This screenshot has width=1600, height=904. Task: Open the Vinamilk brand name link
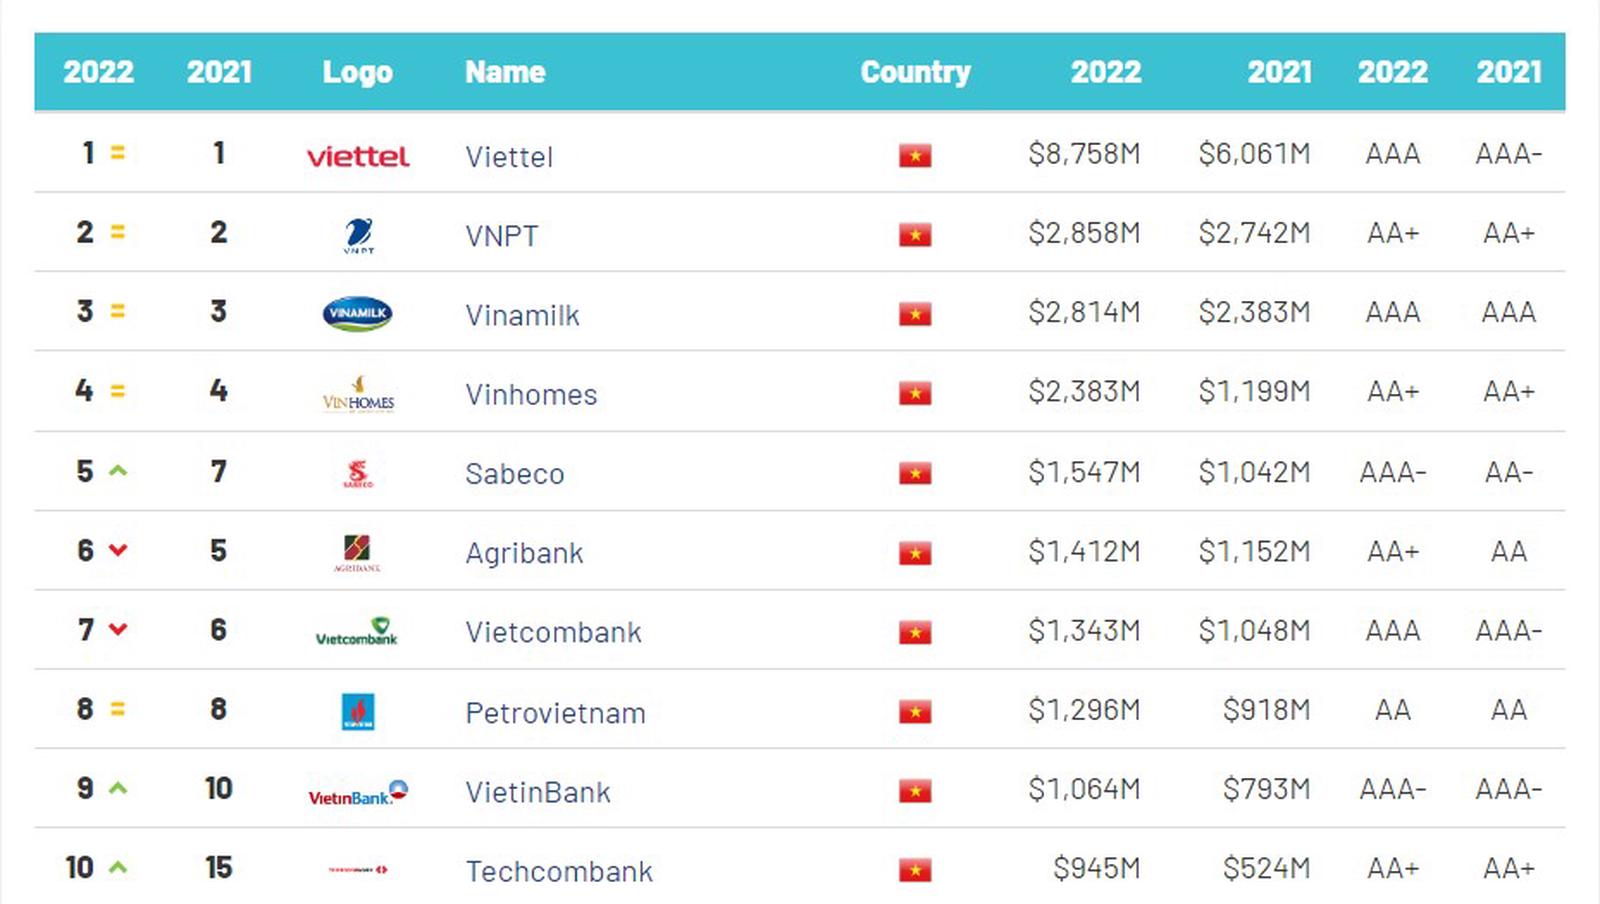(x=522, y=315)
